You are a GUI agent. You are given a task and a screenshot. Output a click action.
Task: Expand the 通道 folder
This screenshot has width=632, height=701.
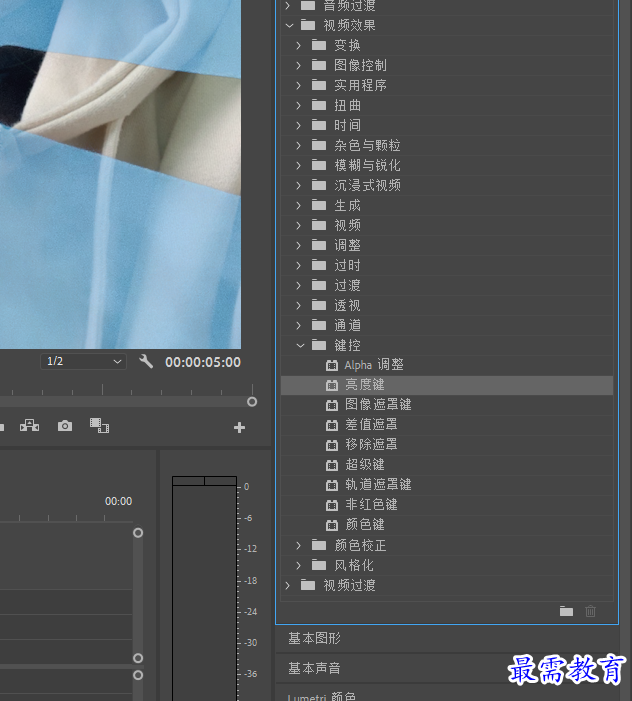[299, 325]
